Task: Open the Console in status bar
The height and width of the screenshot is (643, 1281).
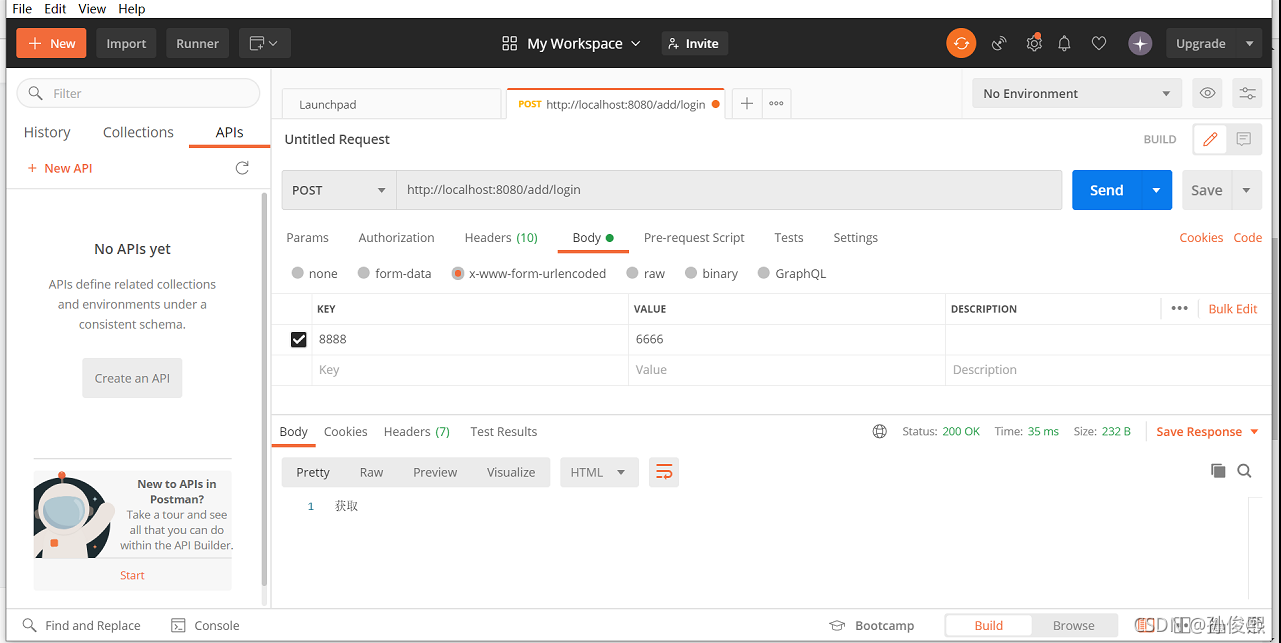Action: tap(205, 625)
